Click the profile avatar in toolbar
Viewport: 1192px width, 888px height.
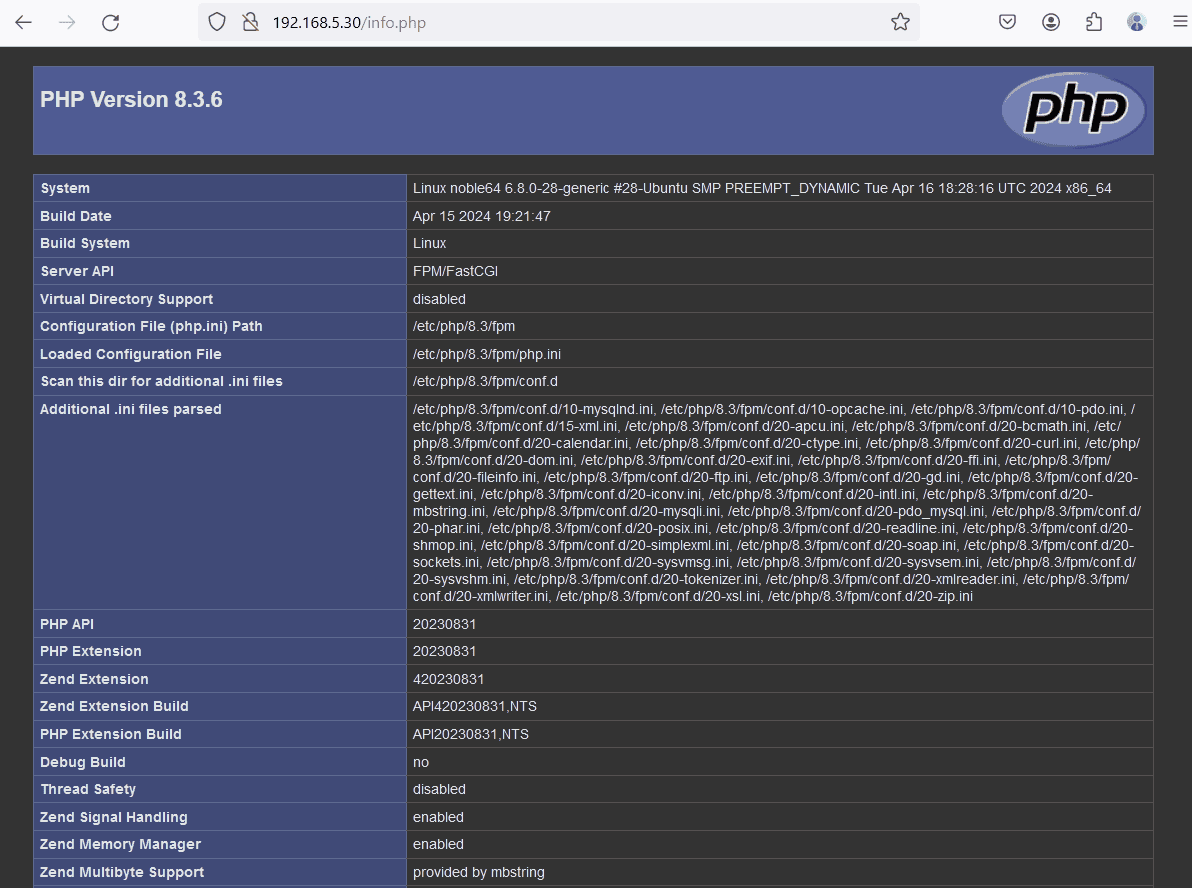click(1136, 22)
